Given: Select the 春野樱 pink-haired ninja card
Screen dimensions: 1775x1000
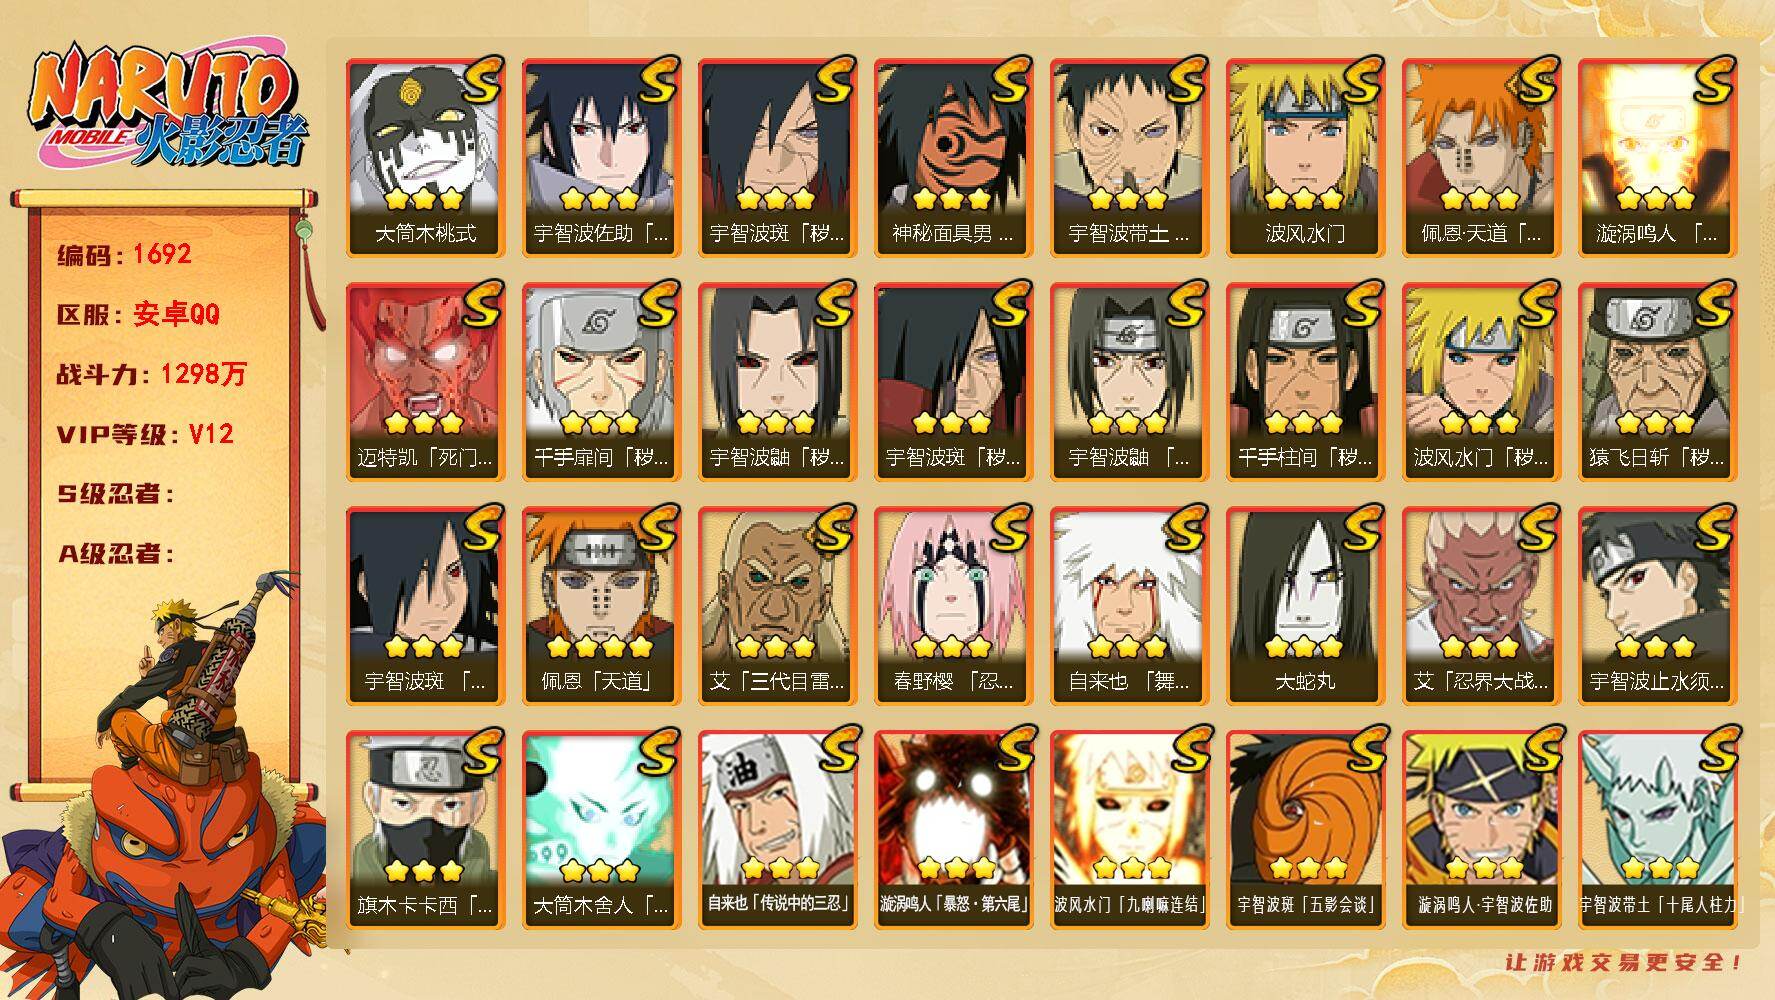Looking at the screenshot, I should click(953, 606).
